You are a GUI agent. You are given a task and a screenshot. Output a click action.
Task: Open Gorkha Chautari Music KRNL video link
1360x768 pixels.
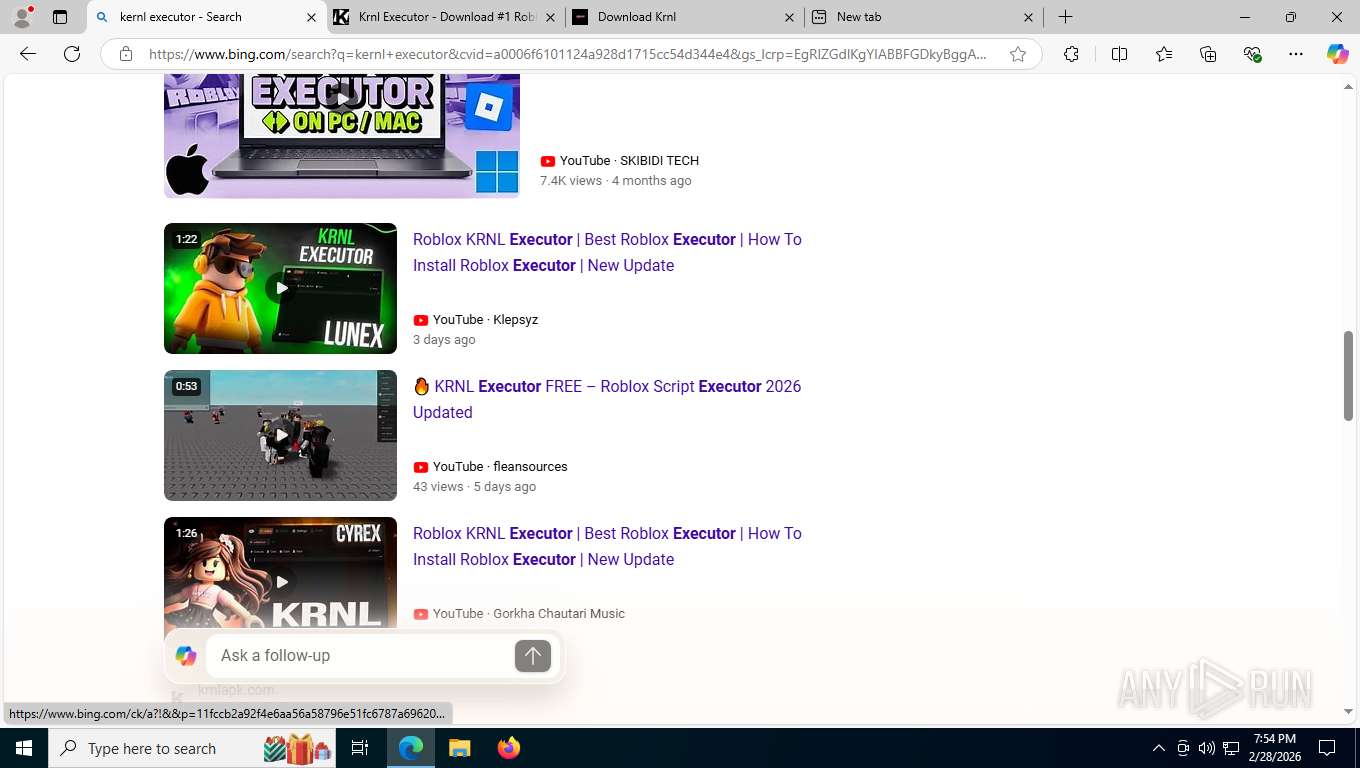[x=607, y=546]
